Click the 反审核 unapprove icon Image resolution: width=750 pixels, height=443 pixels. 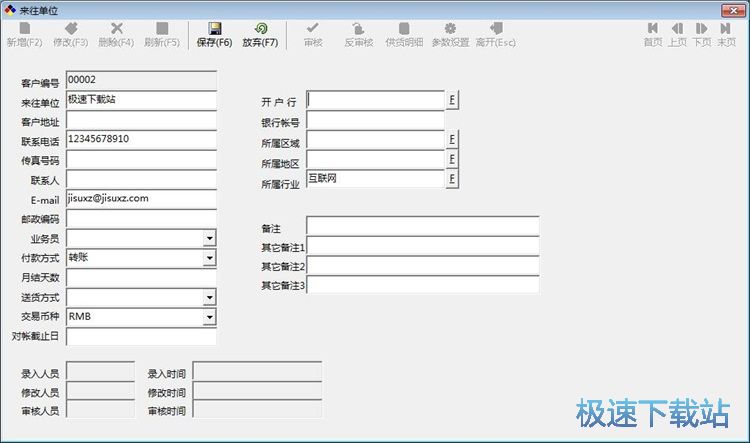pyautogui.click(x=358, y=29)
